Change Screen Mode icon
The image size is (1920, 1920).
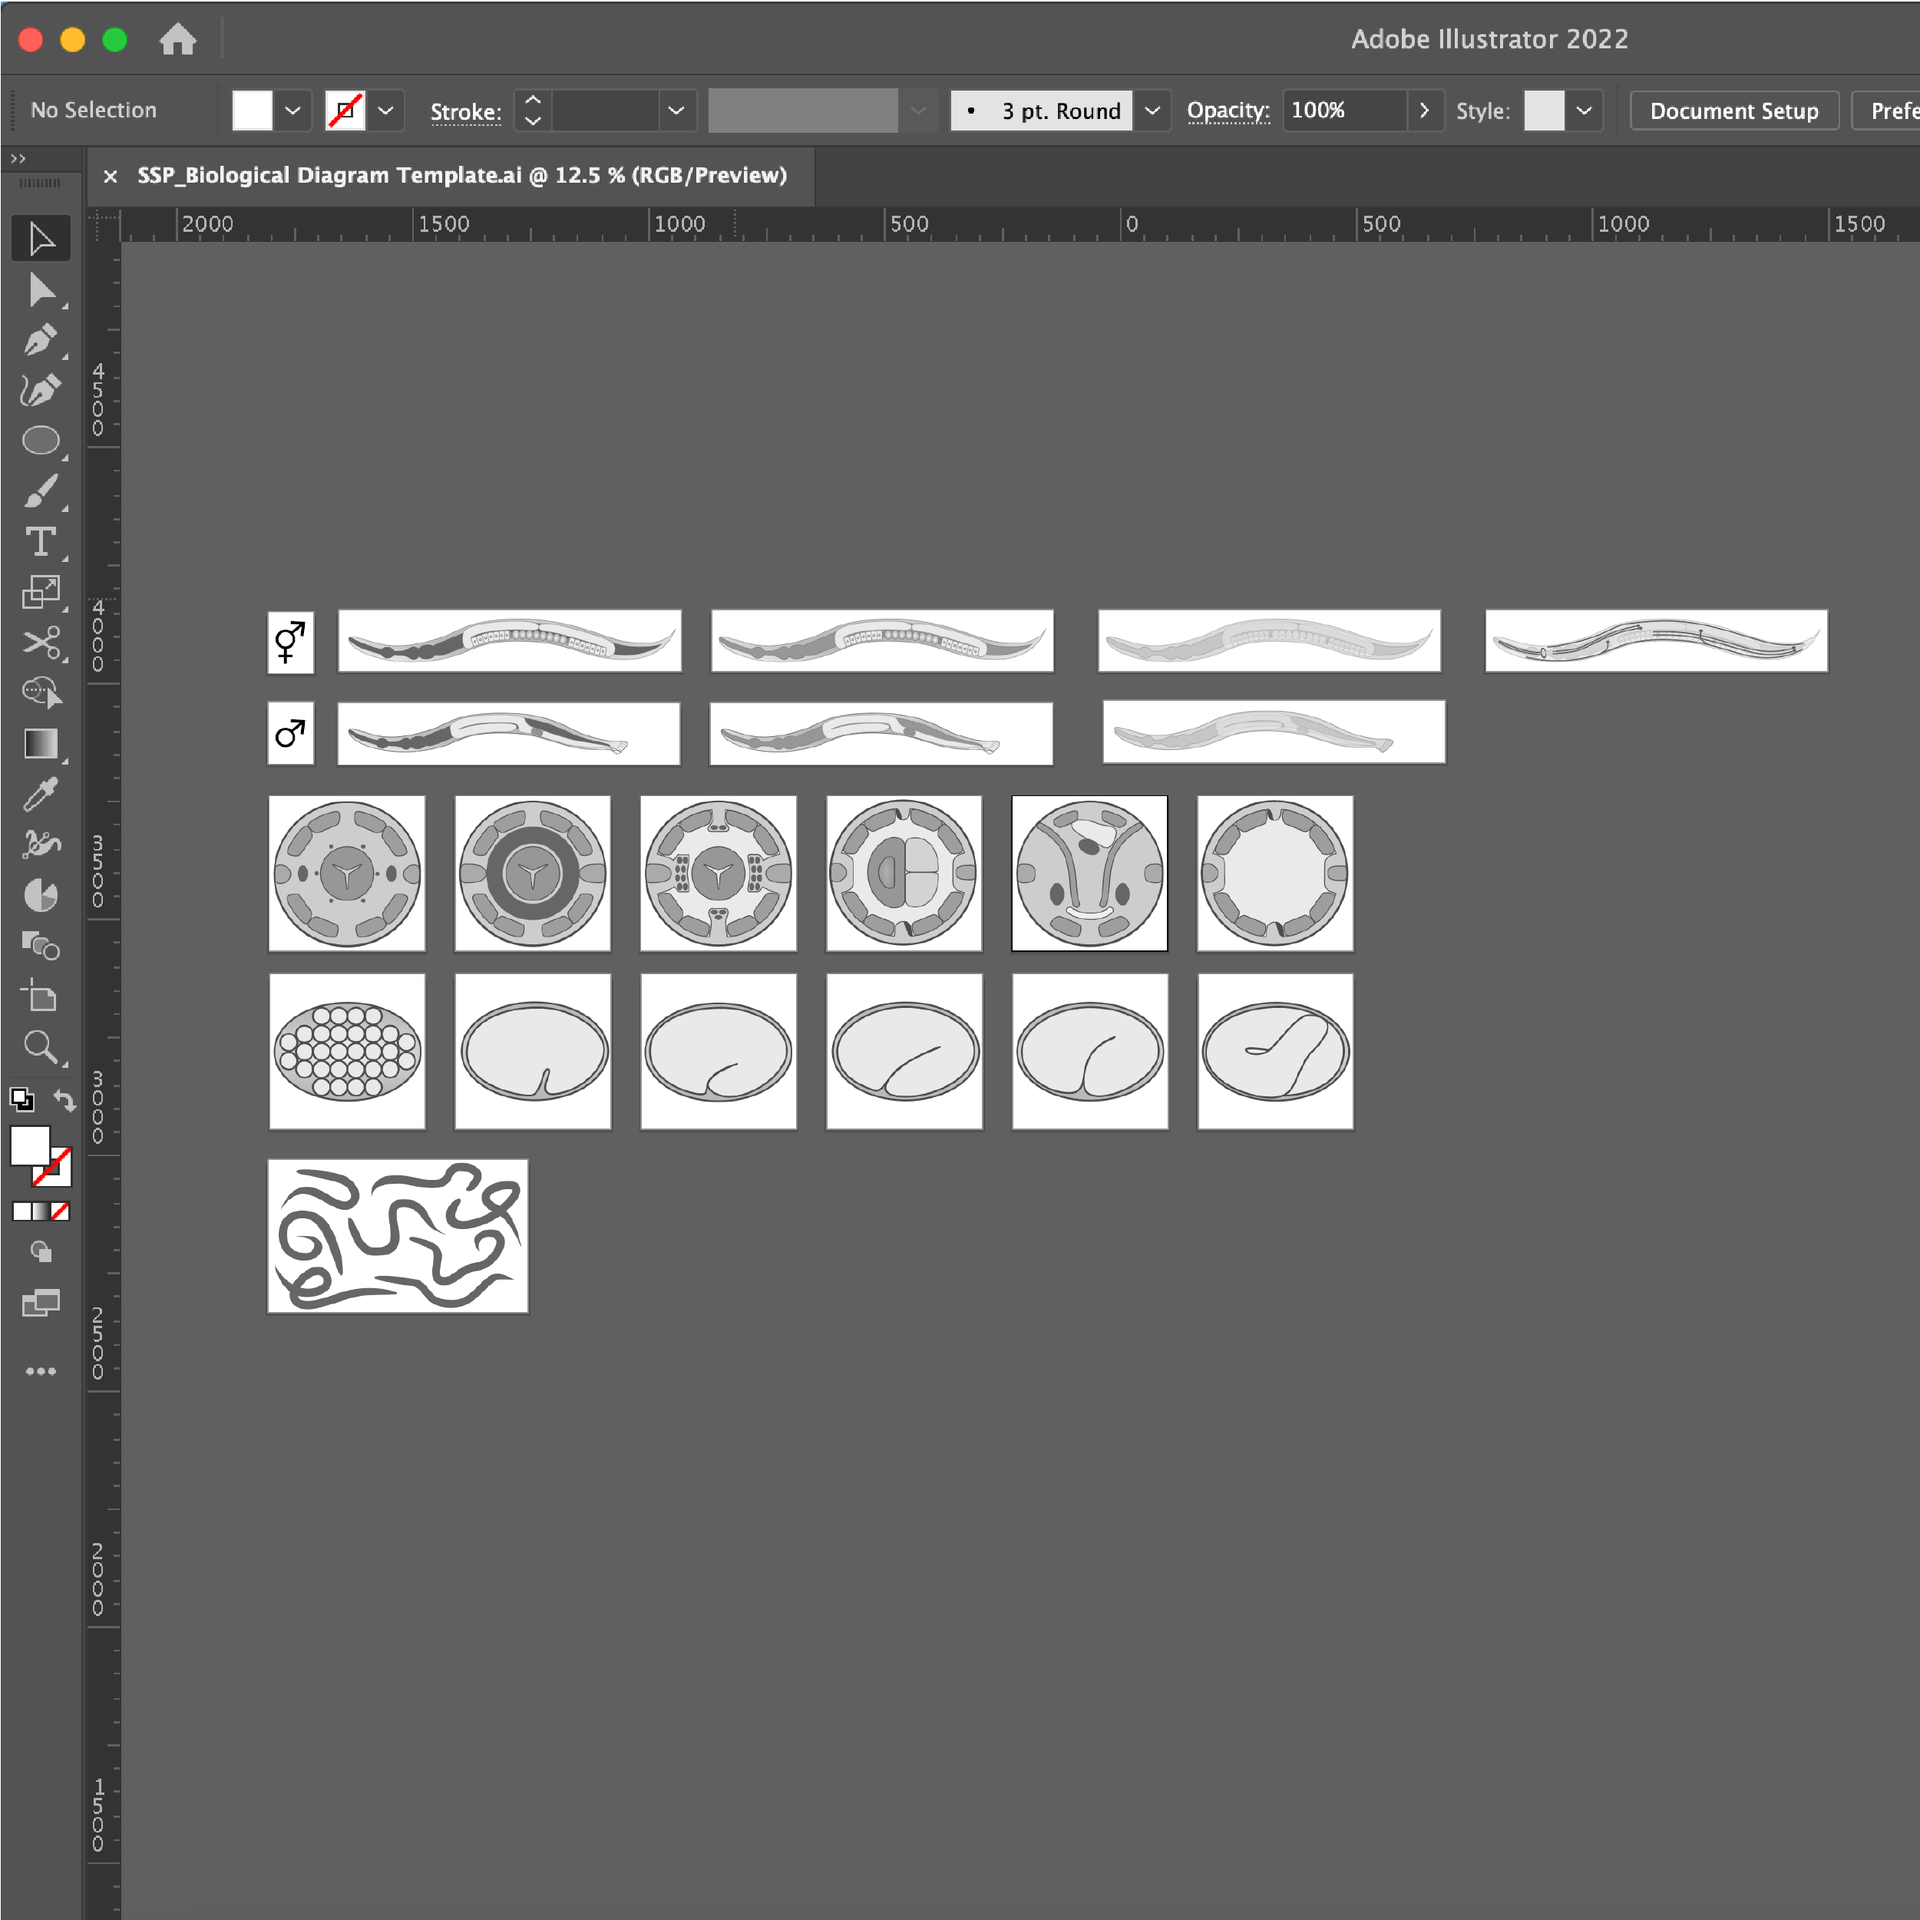pyautogui.click(x=41, y=1303)
